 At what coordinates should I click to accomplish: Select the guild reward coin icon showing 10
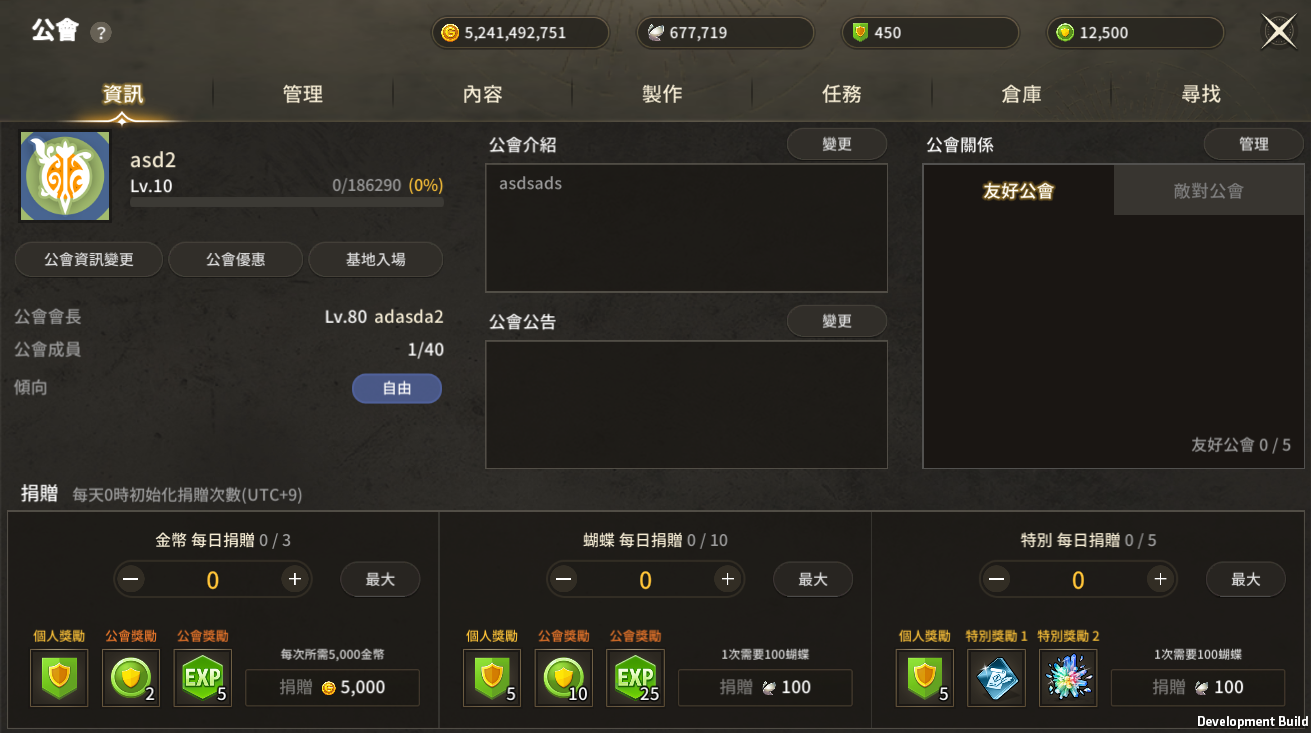click(564, 678)
